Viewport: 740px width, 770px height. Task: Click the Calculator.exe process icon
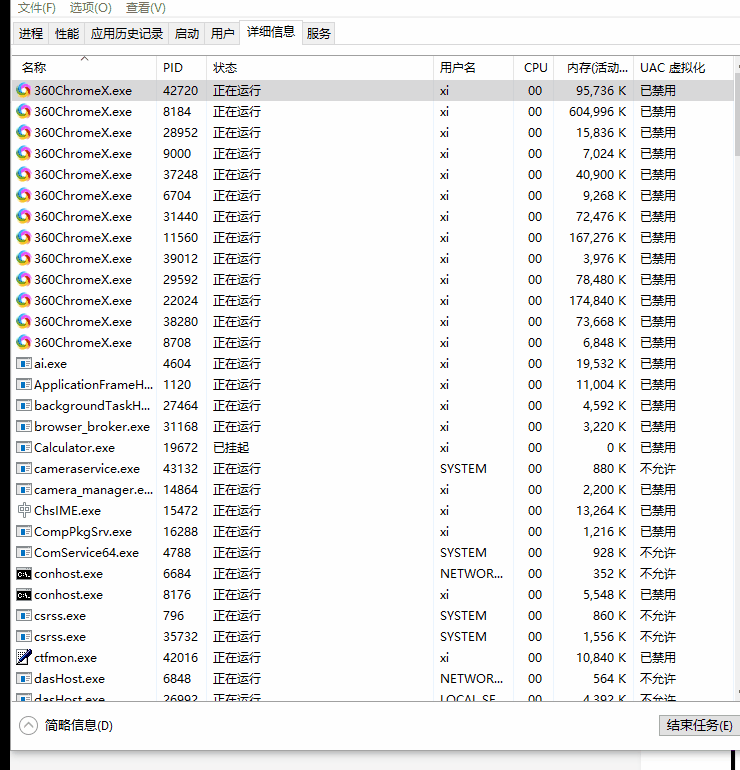pos(24,447)
